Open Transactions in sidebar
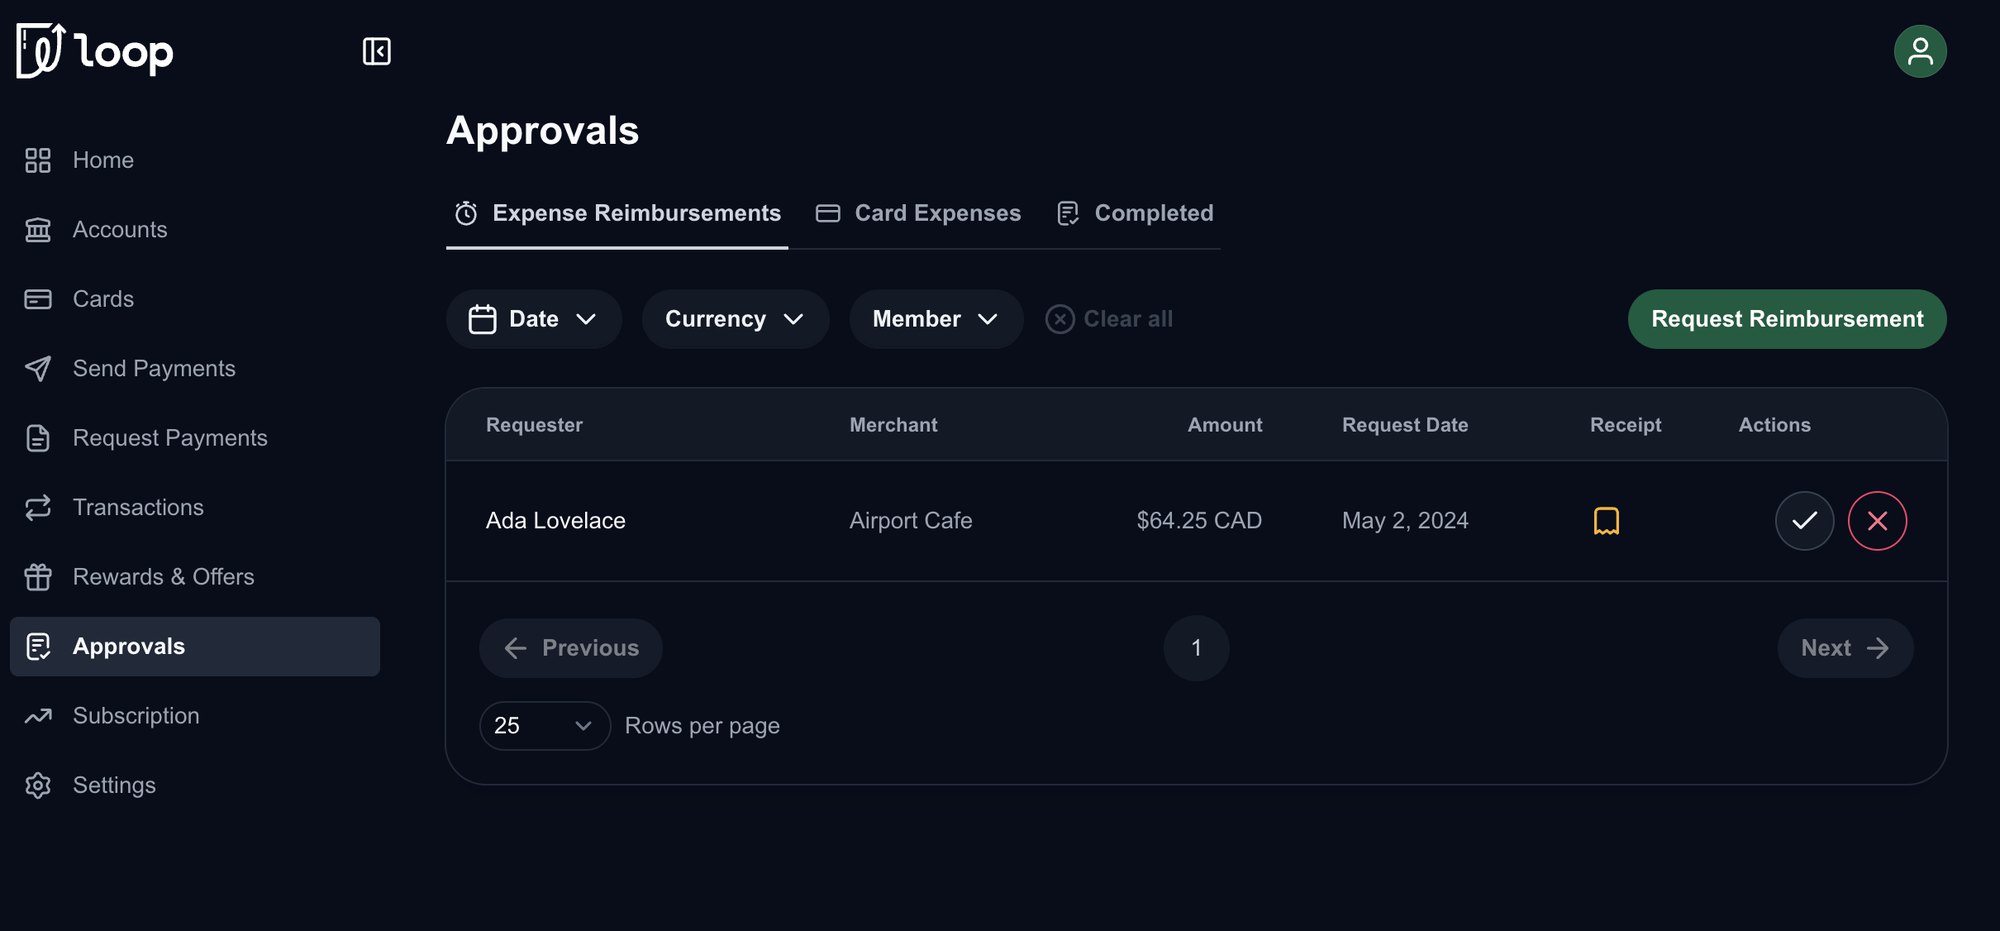 point(195,508)
